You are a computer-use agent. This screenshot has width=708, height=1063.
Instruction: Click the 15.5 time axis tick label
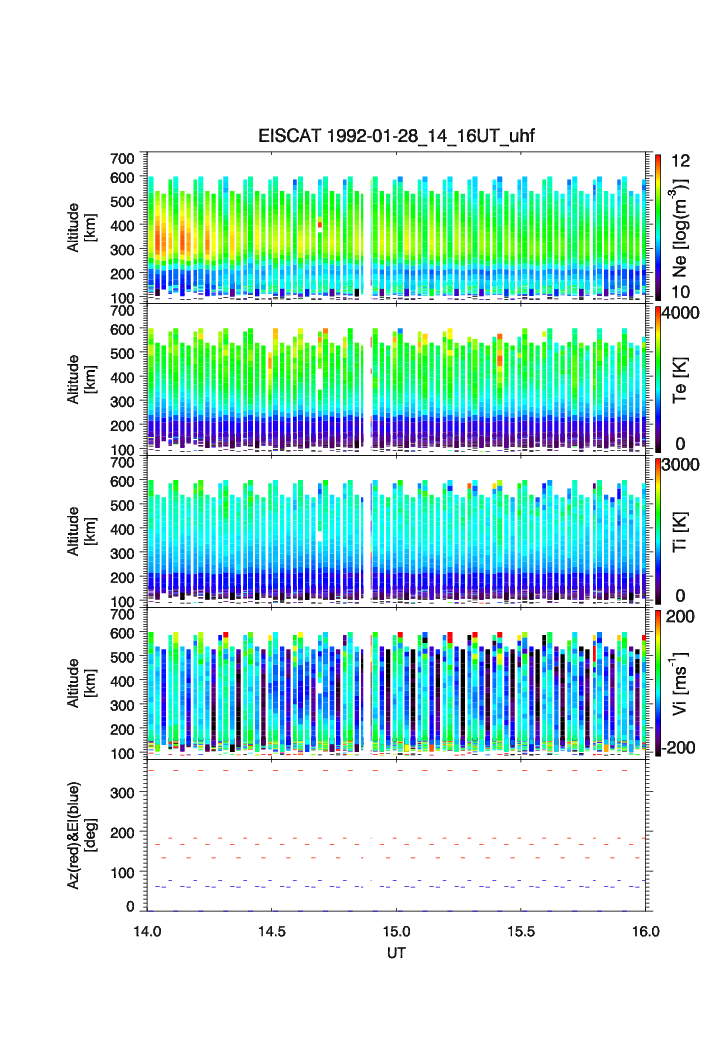[x=521, y=931]
